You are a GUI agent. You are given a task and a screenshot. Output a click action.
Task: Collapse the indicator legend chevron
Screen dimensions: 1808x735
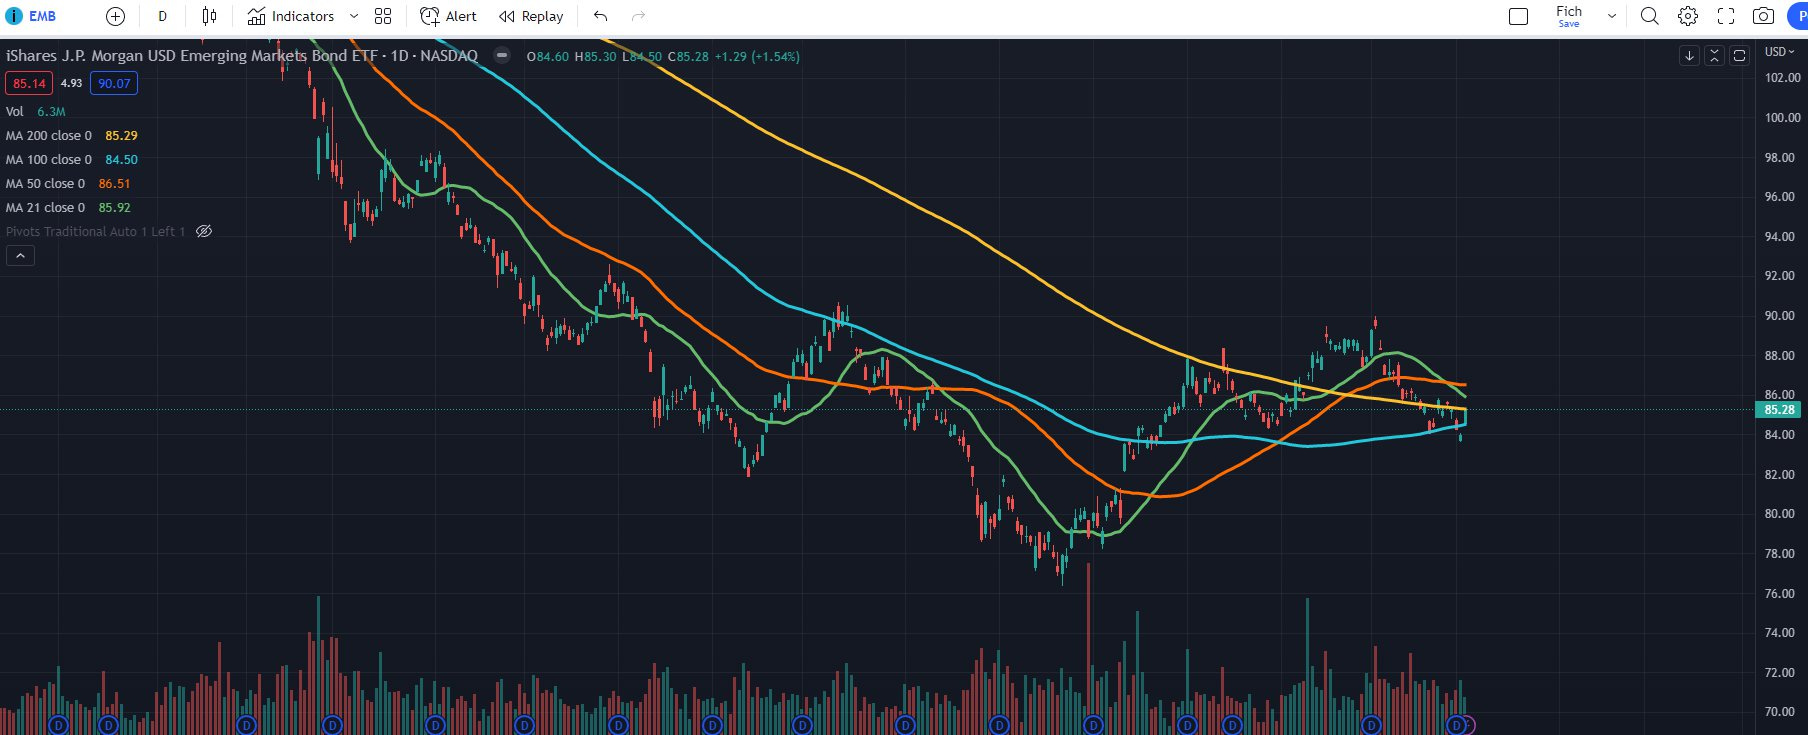click(20, 256)
